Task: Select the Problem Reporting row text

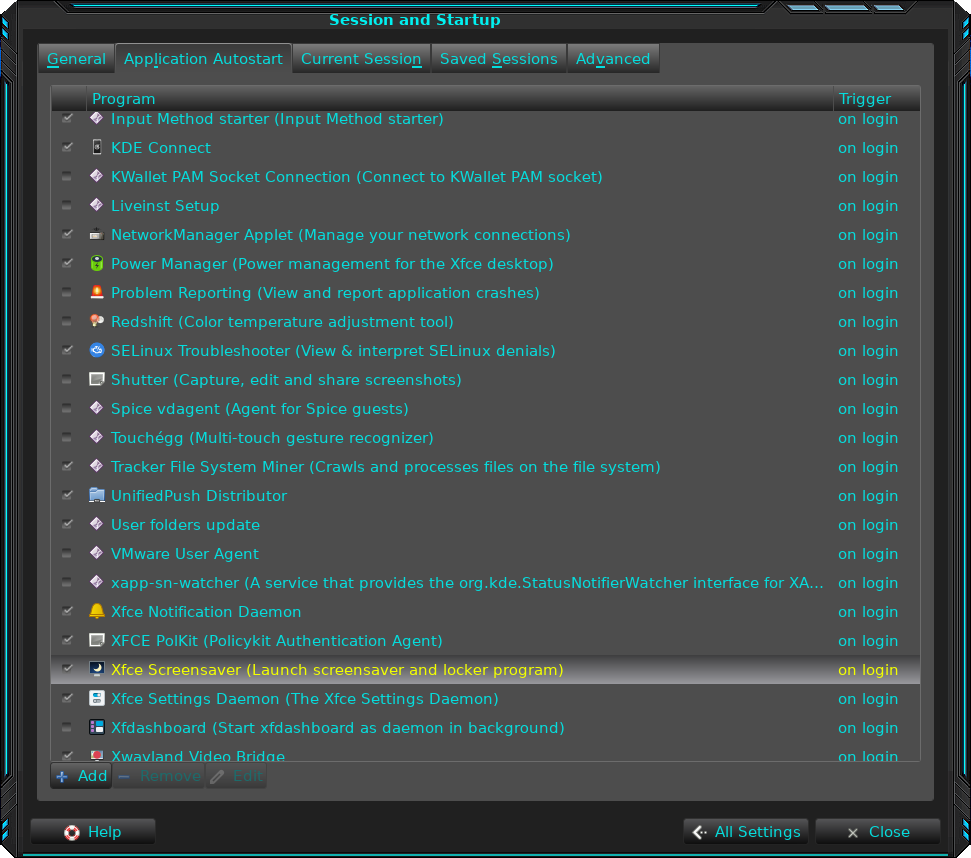Action: pyautogui.click(x=324, y=293)
